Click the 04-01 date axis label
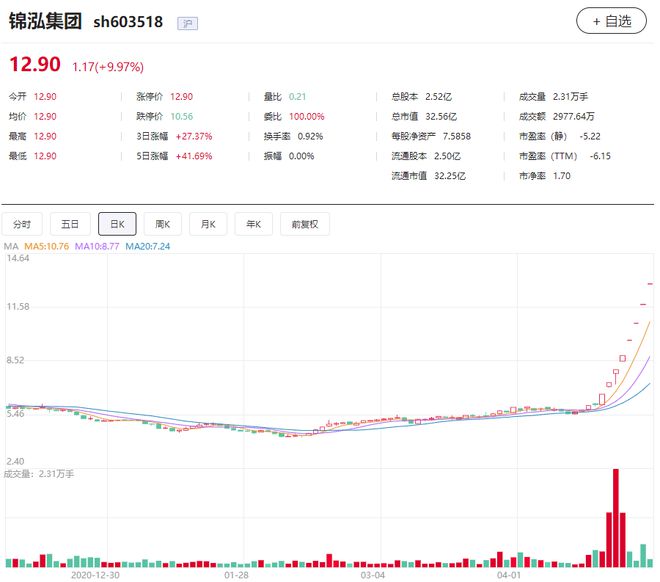660x582 pixels. (x=508, y=575)
